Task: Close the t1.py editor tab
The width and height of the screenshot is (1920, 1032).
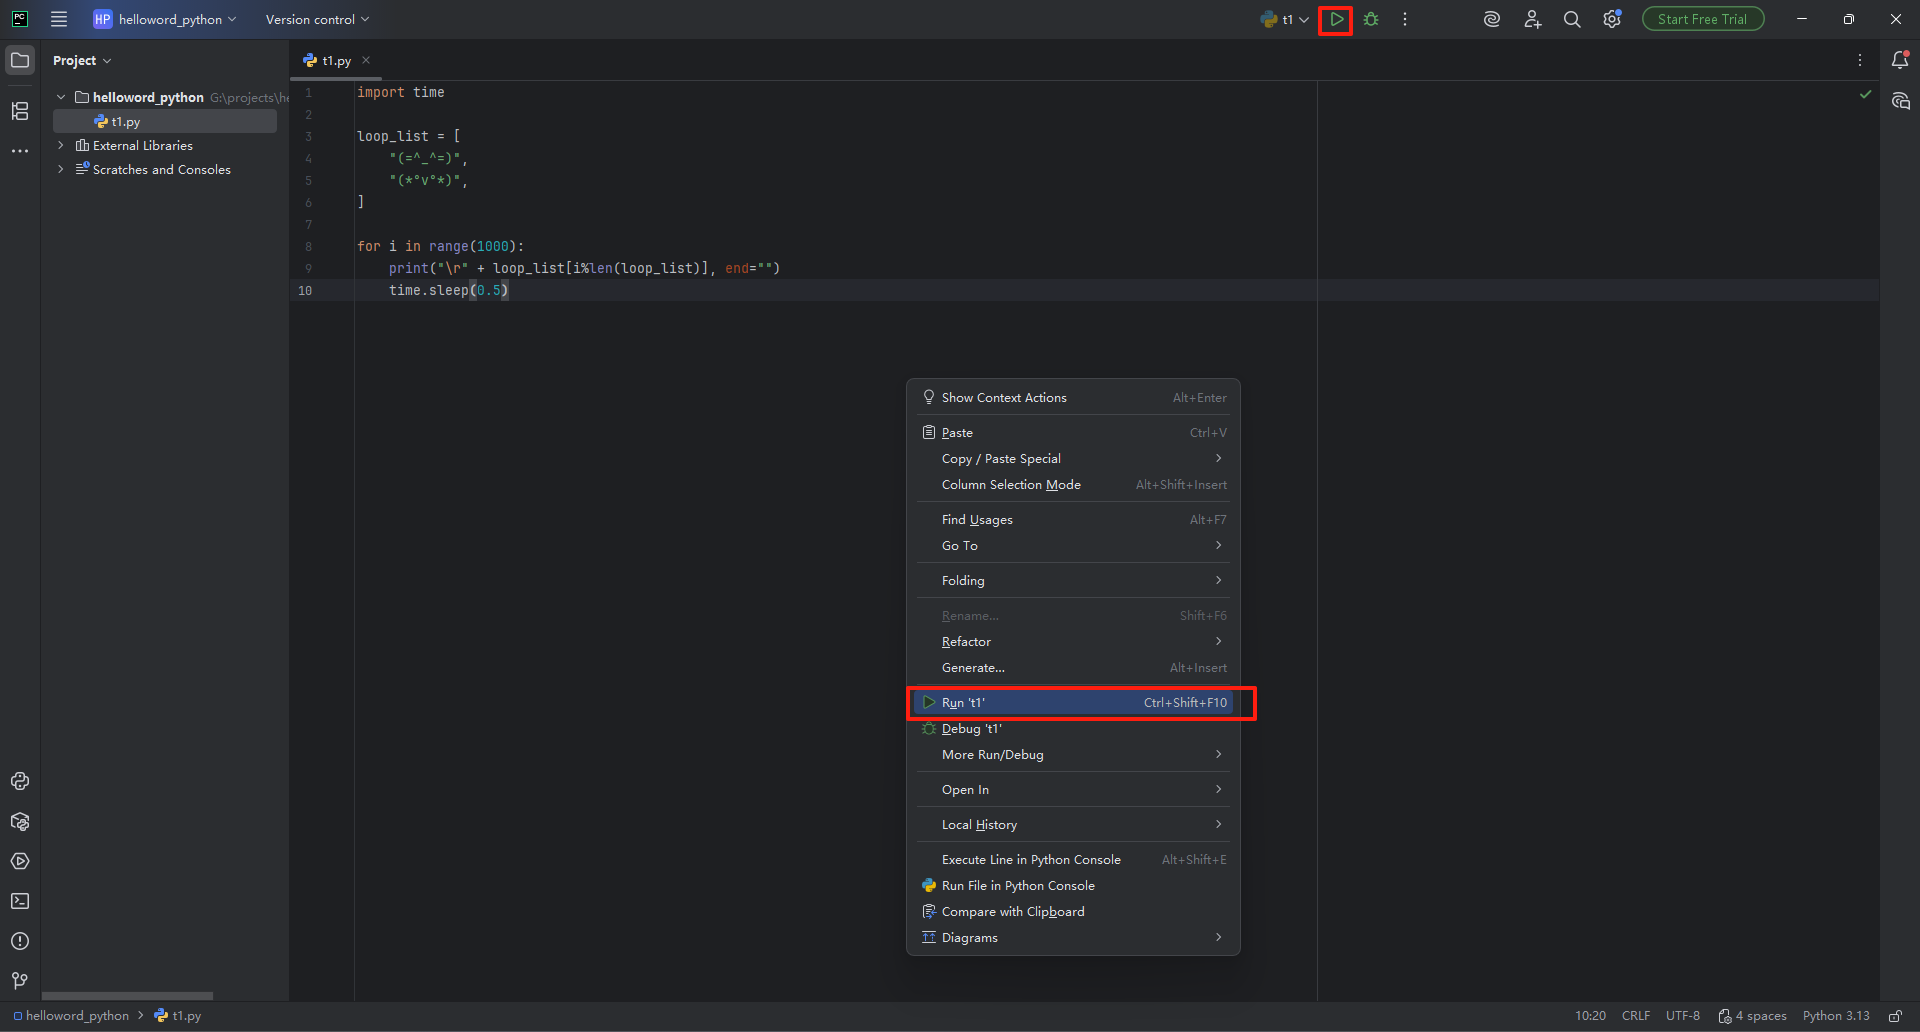Action: click(366, 61)
